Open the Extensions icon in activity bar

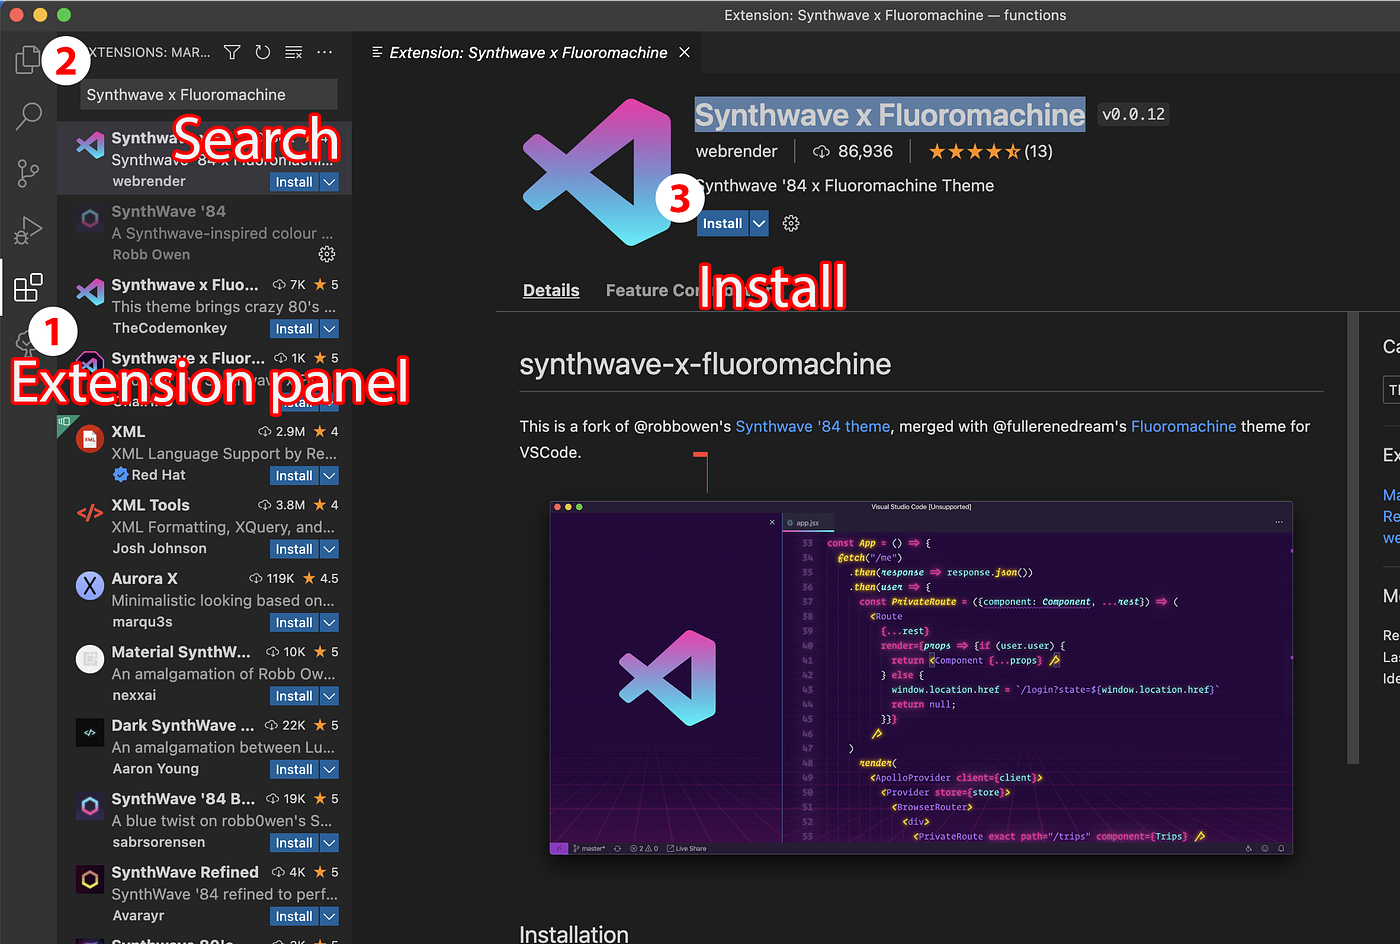27,288
